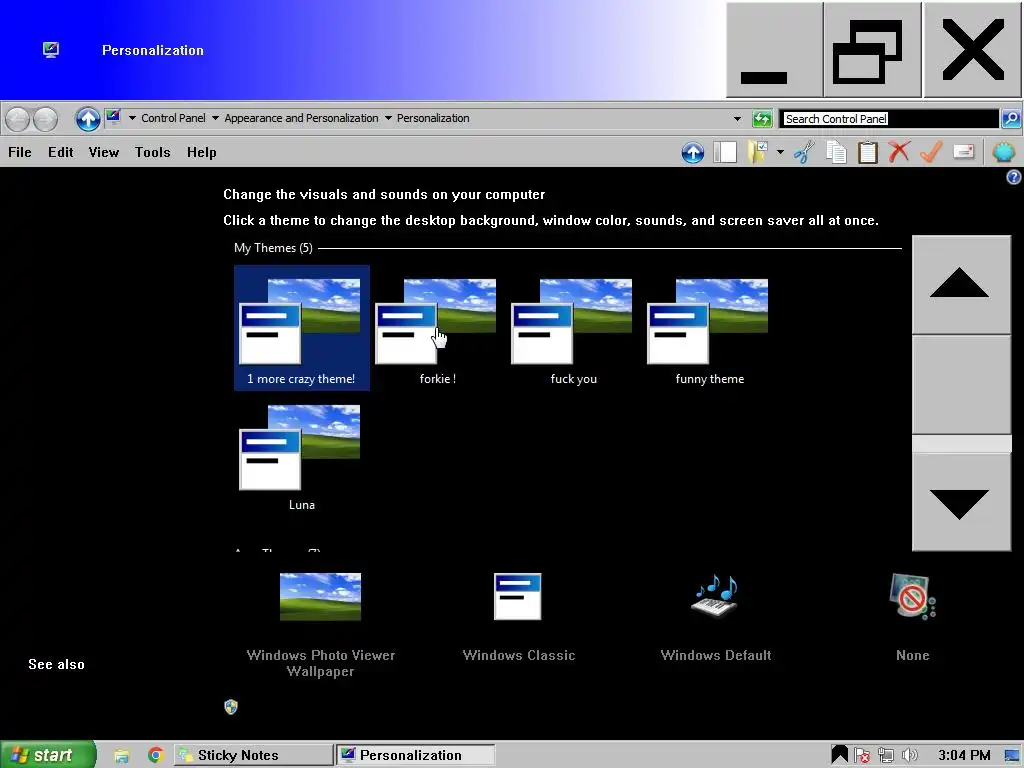Click the blue Up arrow by the address bar
This screenshot has height=768, width=1024.
point(88,119)
